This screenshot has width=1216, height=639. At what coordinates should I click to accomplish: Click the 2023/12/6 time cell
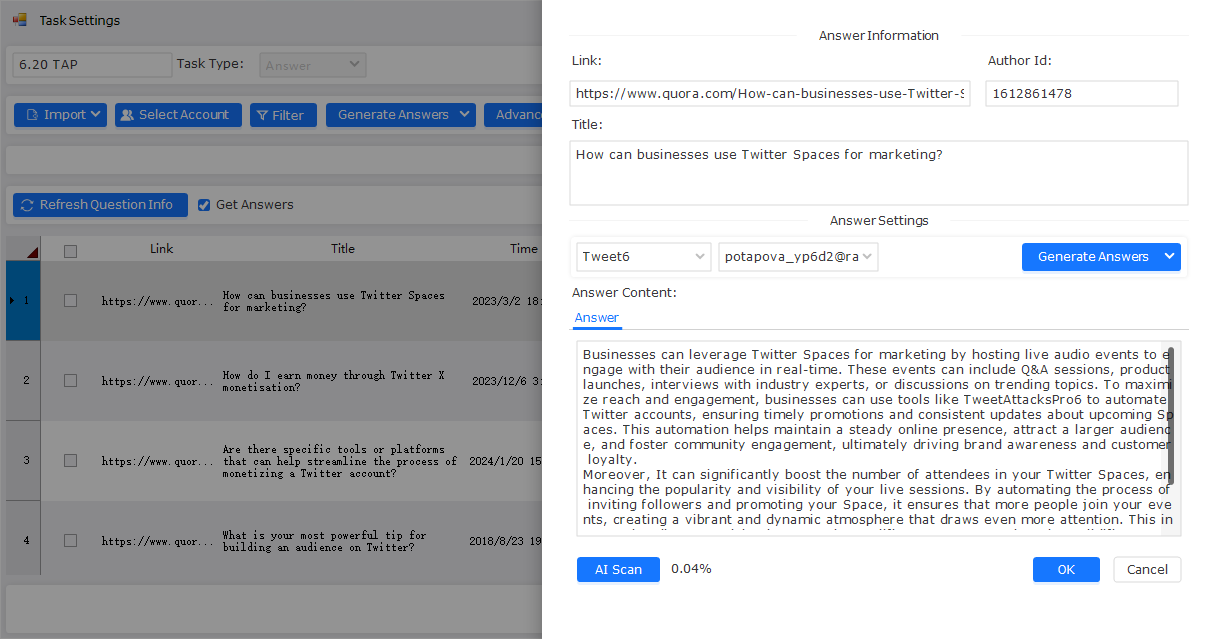click(506, 381)
